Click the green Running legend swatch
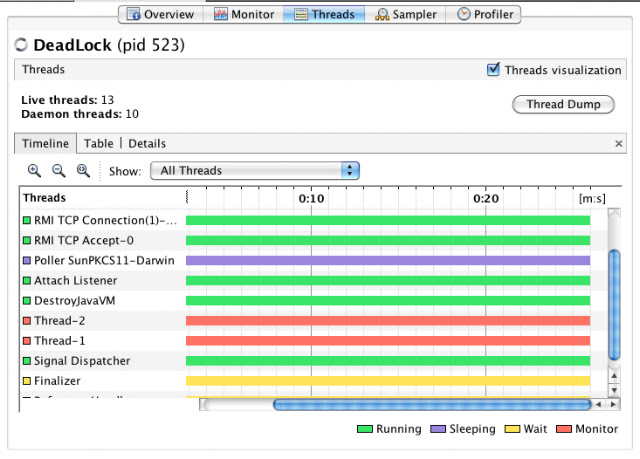Screen dimensions: 640x459 point(364,429)
